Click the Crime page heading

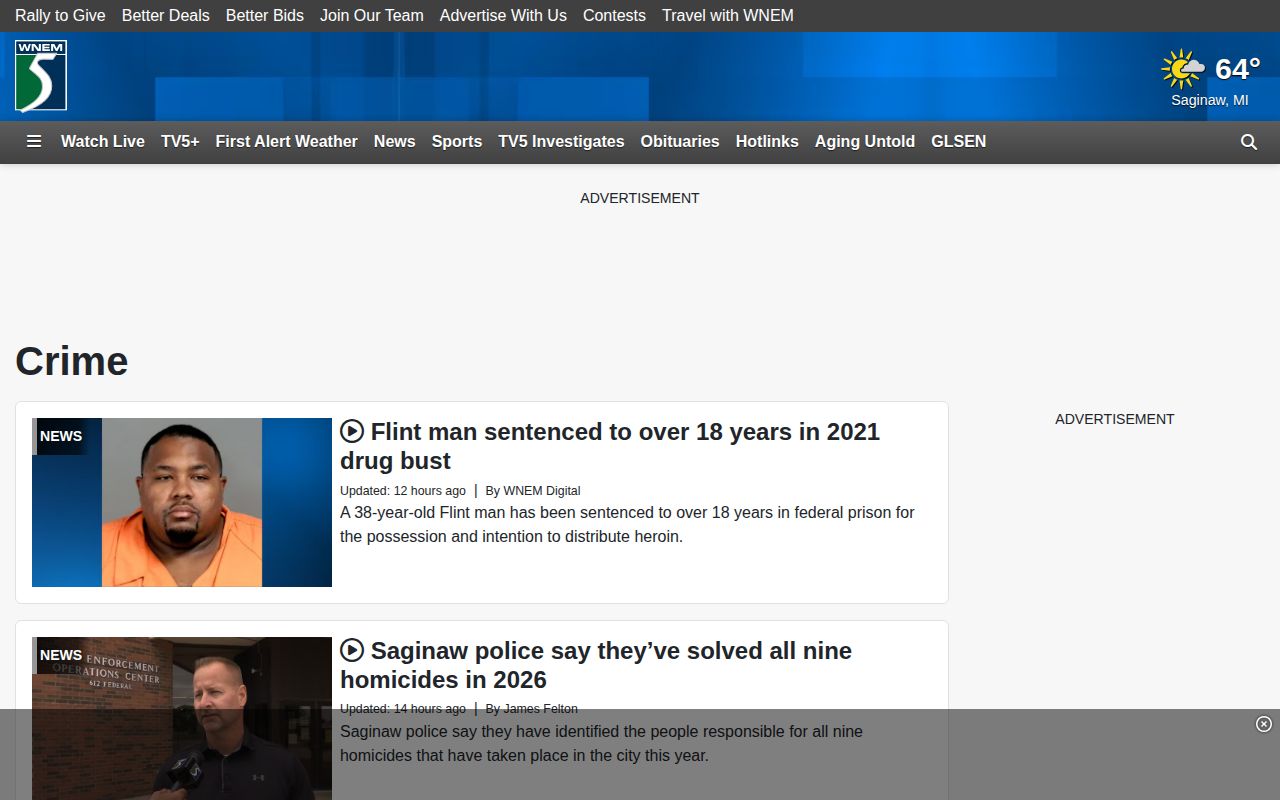coord(72,361)
